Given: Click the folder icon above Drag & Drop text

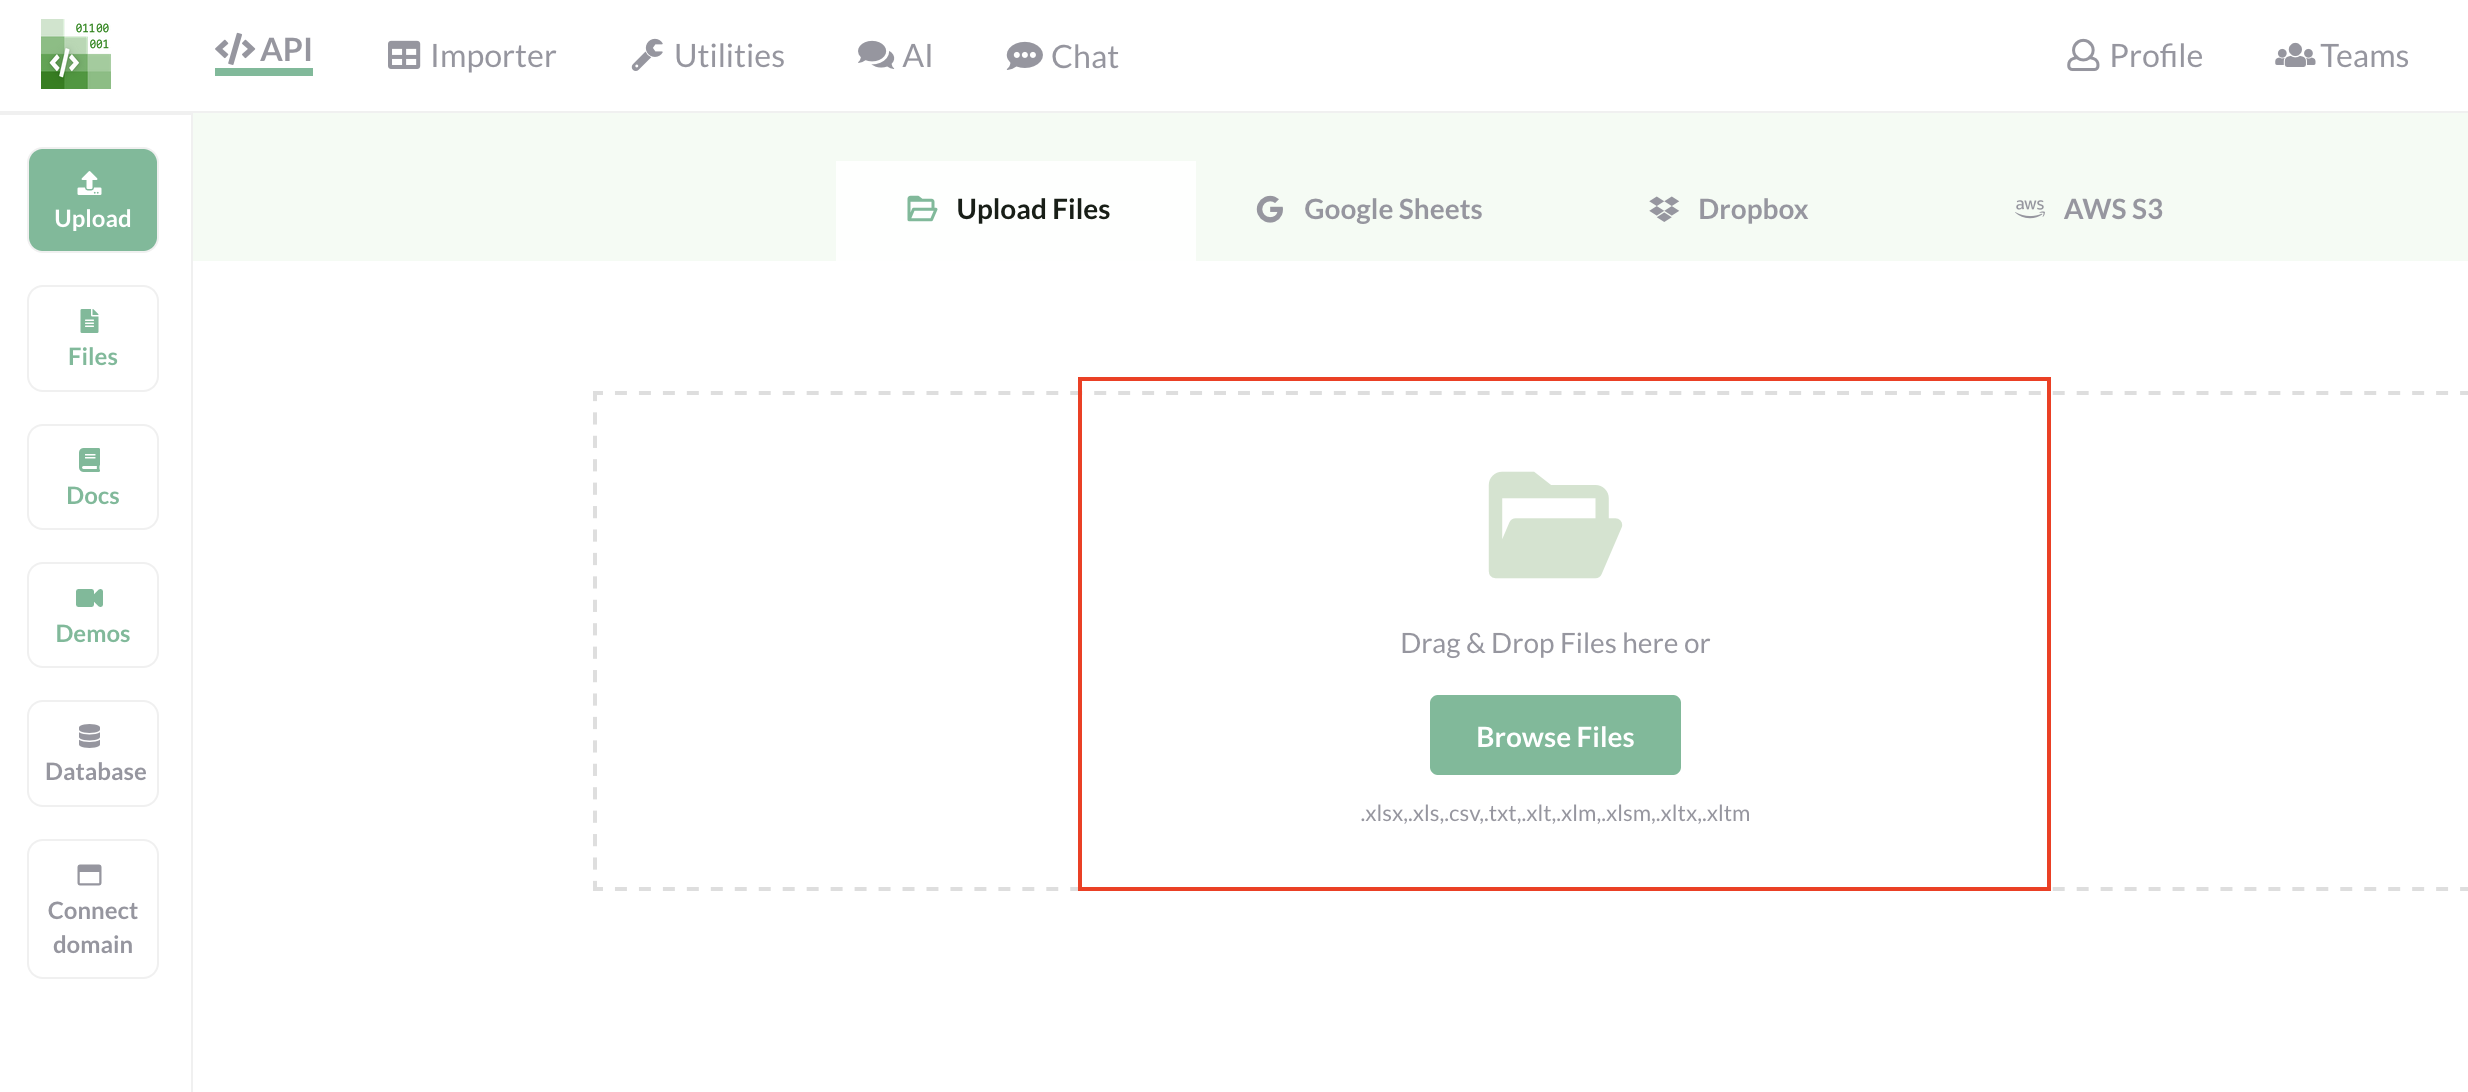Looking at the screenshot, I should (1554, 525).
